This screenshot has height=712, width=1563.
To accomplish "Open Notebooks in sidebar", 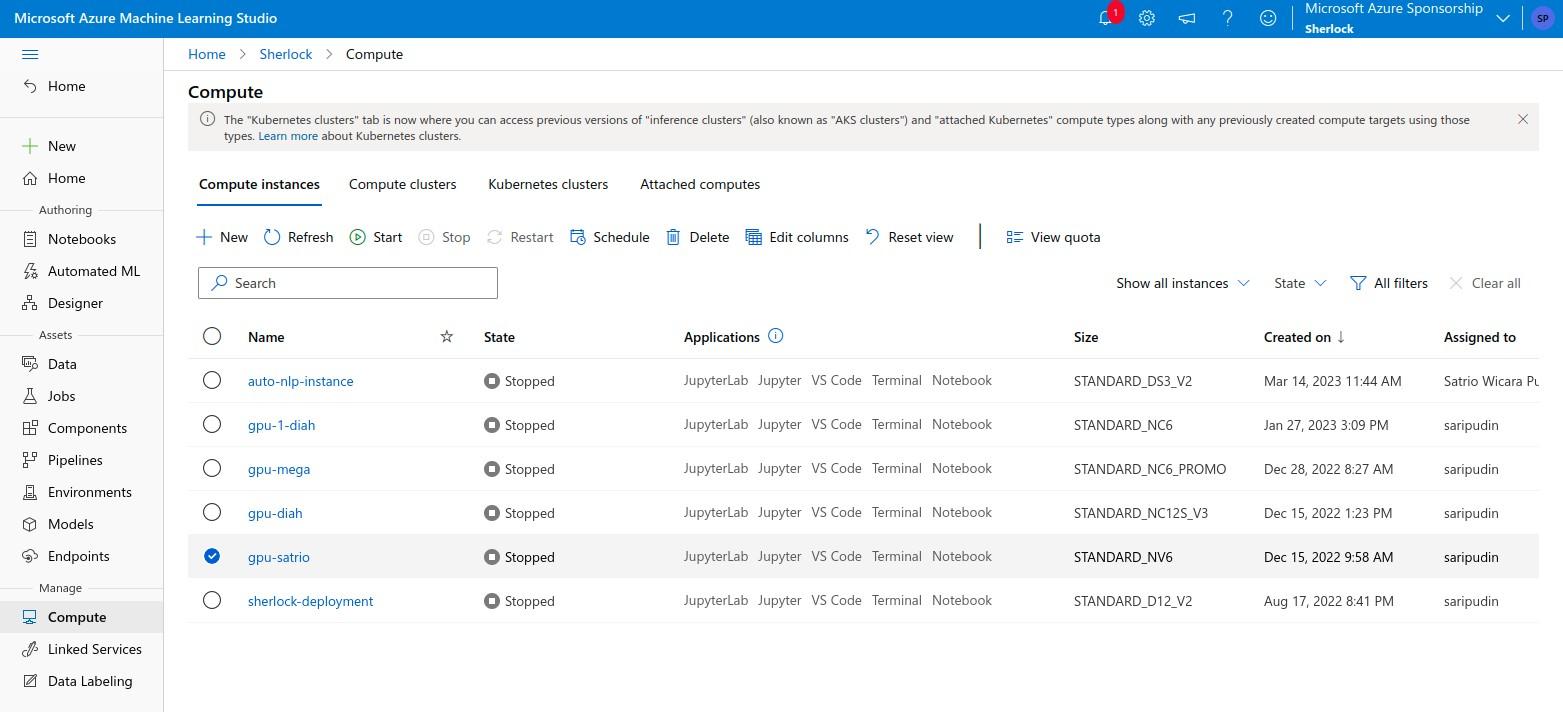I will click(82, 239).
